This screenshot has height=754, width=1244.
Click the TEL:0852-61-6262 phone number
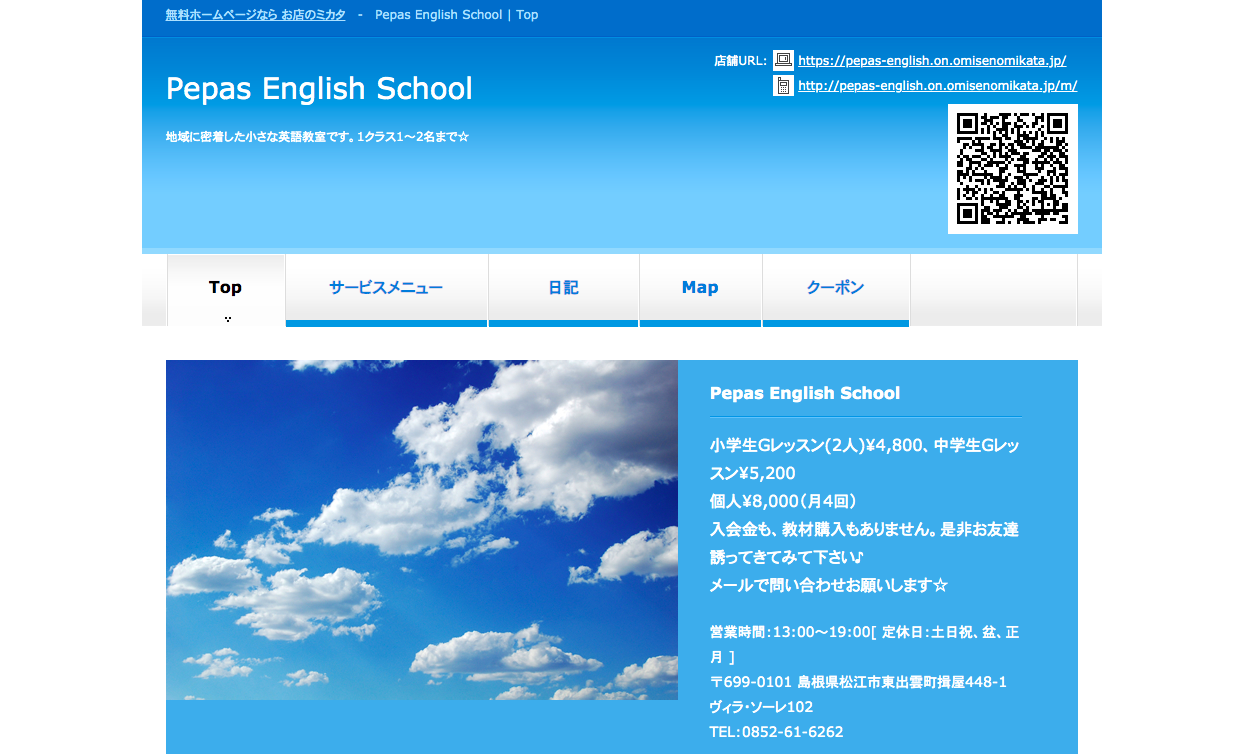(x=776, y=732)
